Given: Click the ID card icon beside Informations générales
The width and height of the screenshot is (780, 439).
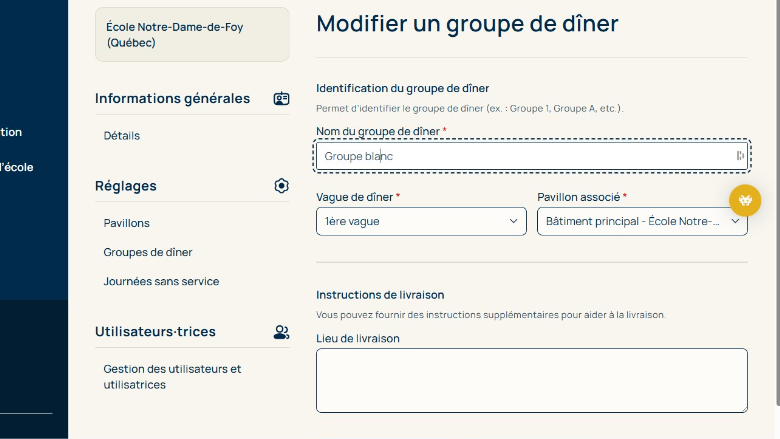Looking at the screenshot, I should 281,99.
